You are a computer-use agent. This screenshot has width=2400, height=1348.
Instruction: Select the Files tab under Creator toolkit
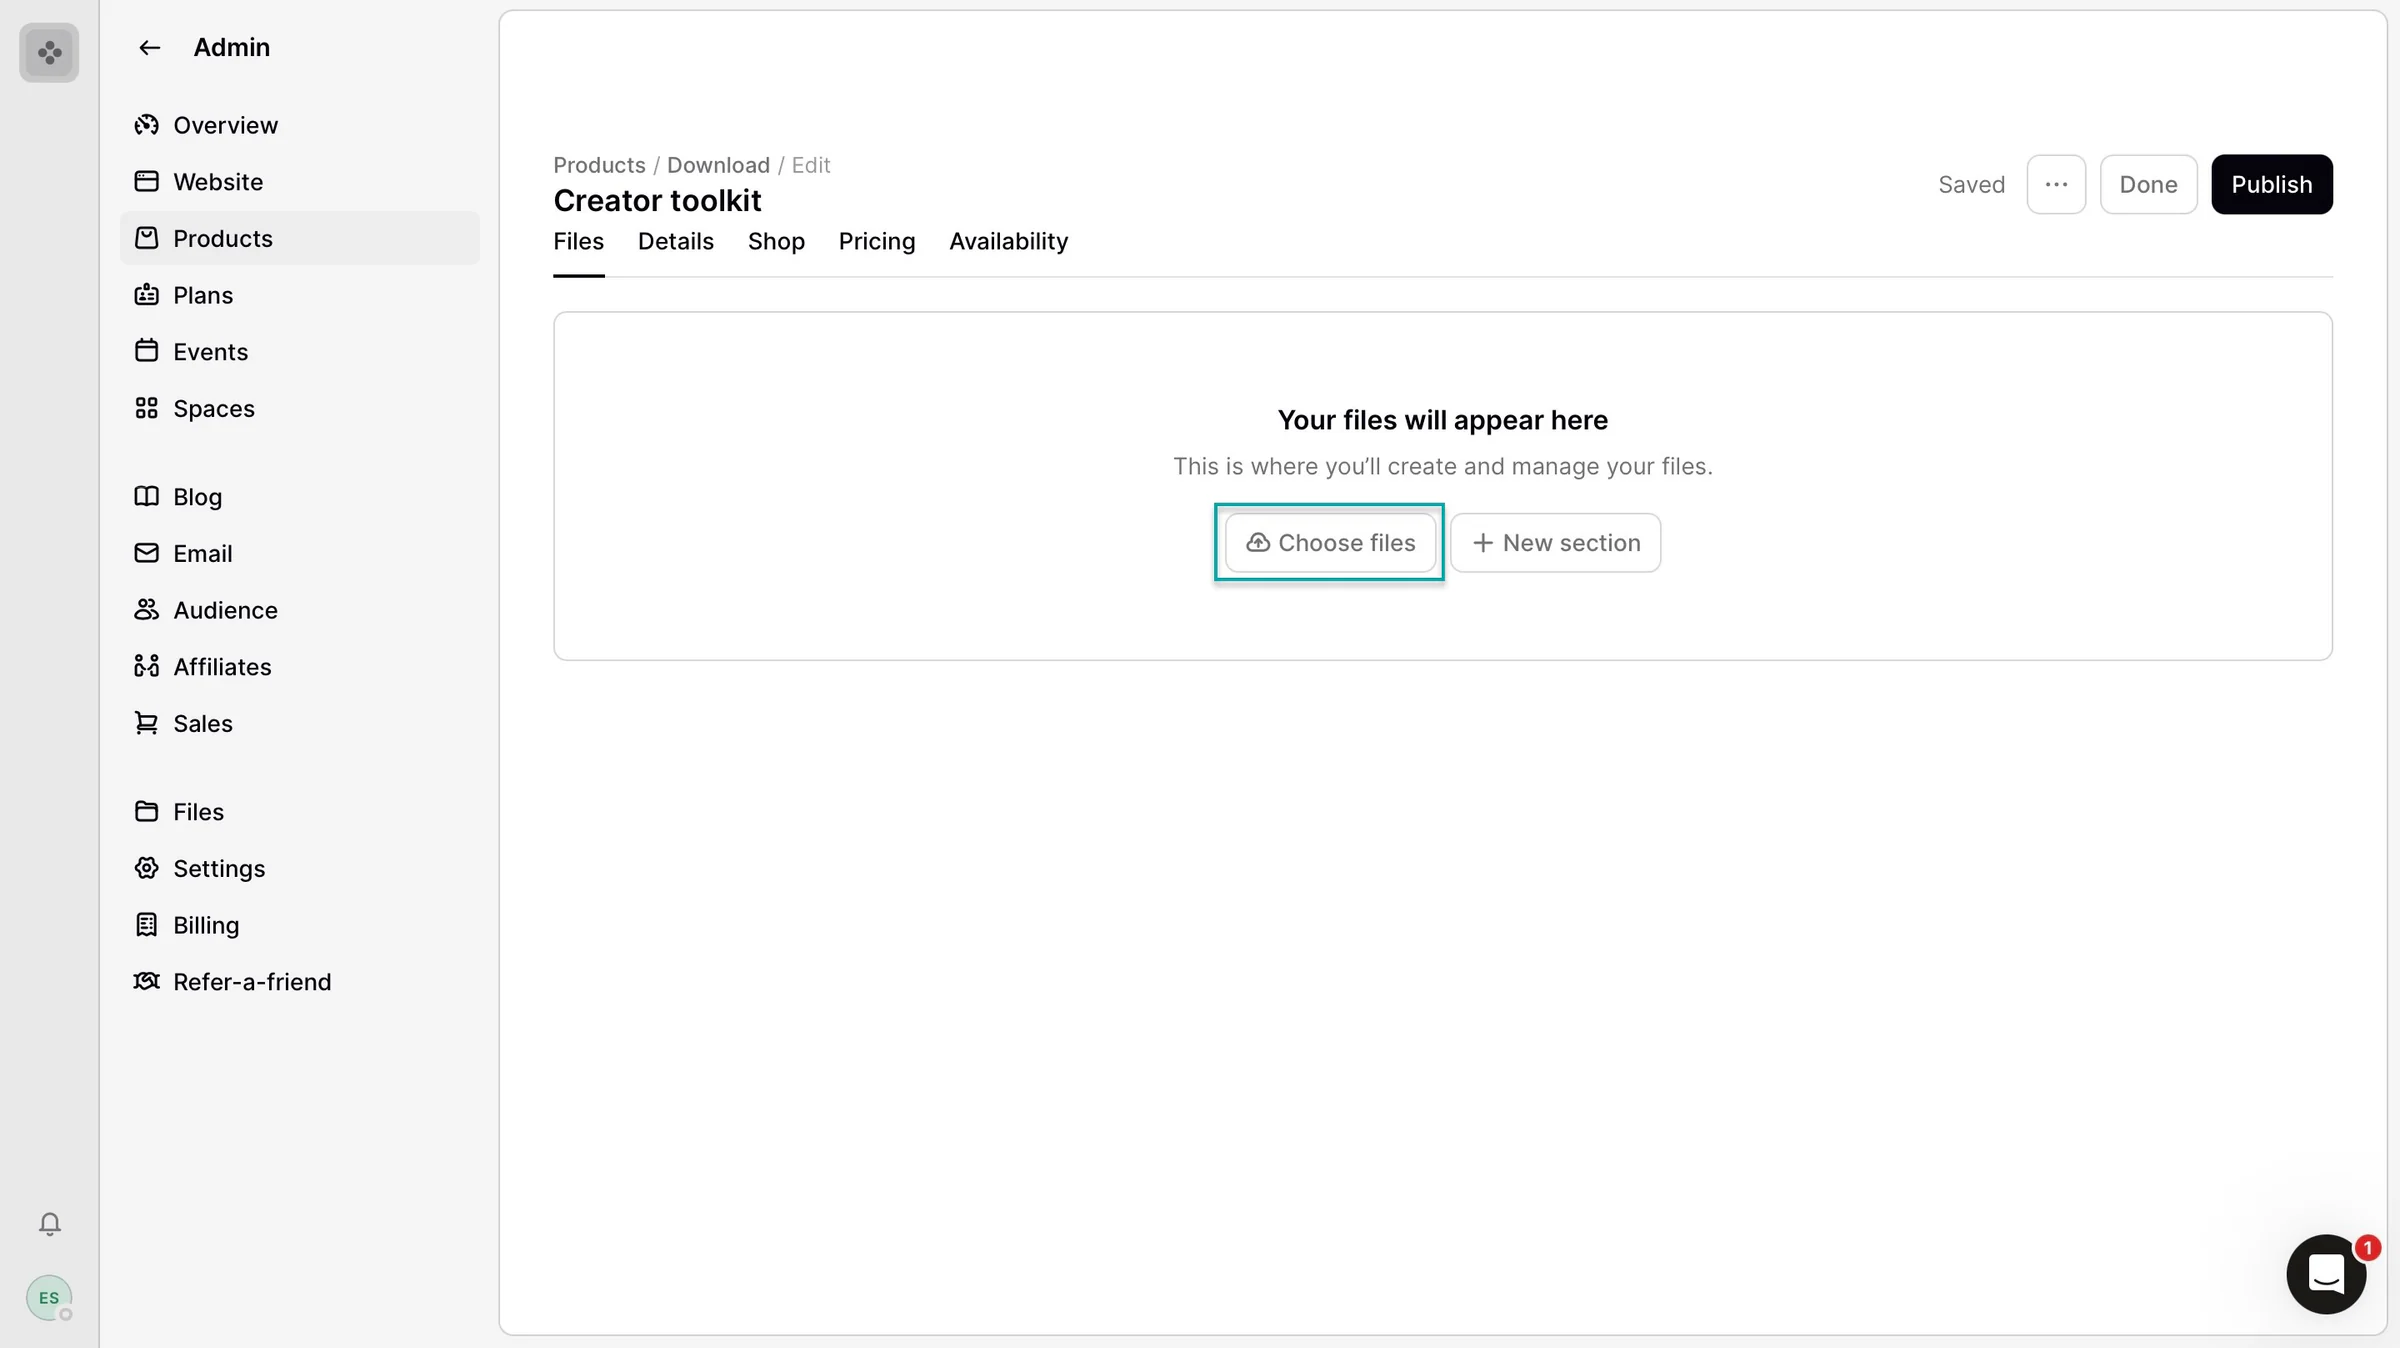point(579,242)
